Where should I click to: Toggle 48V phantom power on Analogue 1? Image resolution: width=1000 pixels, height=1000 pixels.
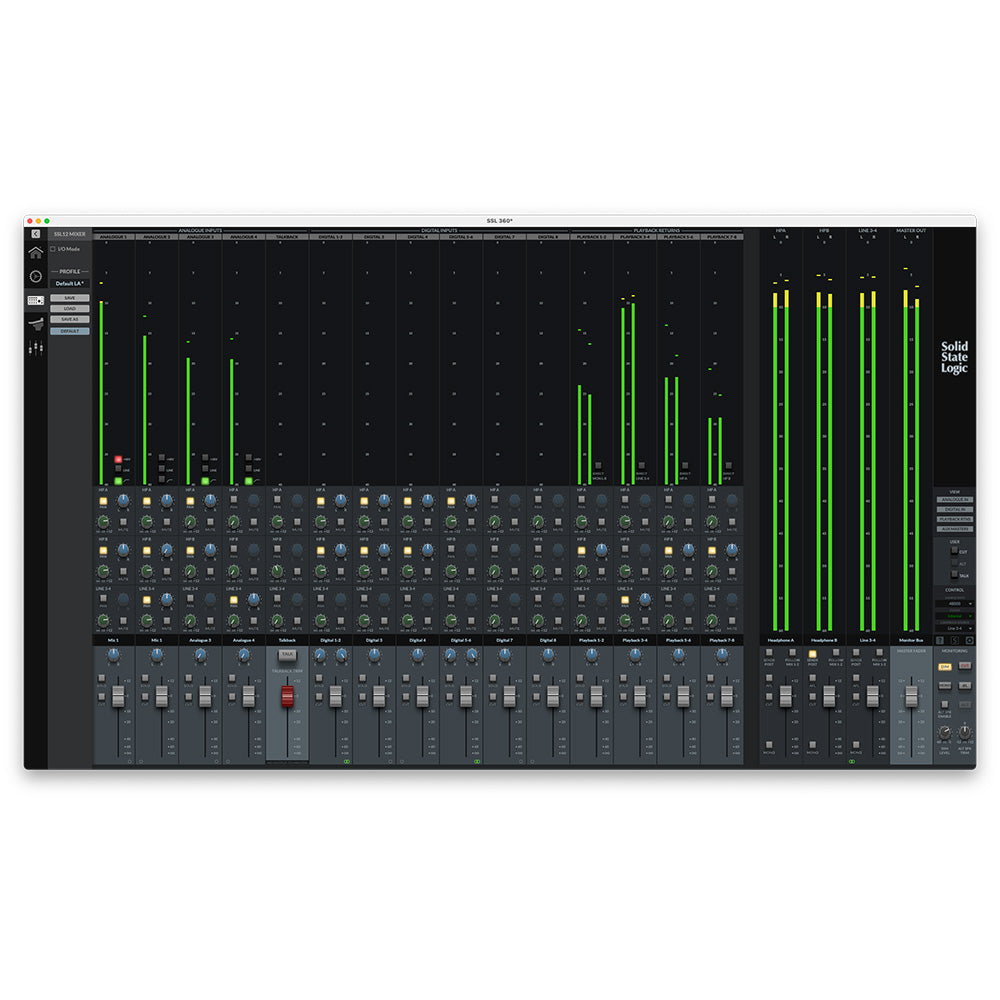[118, 460]
